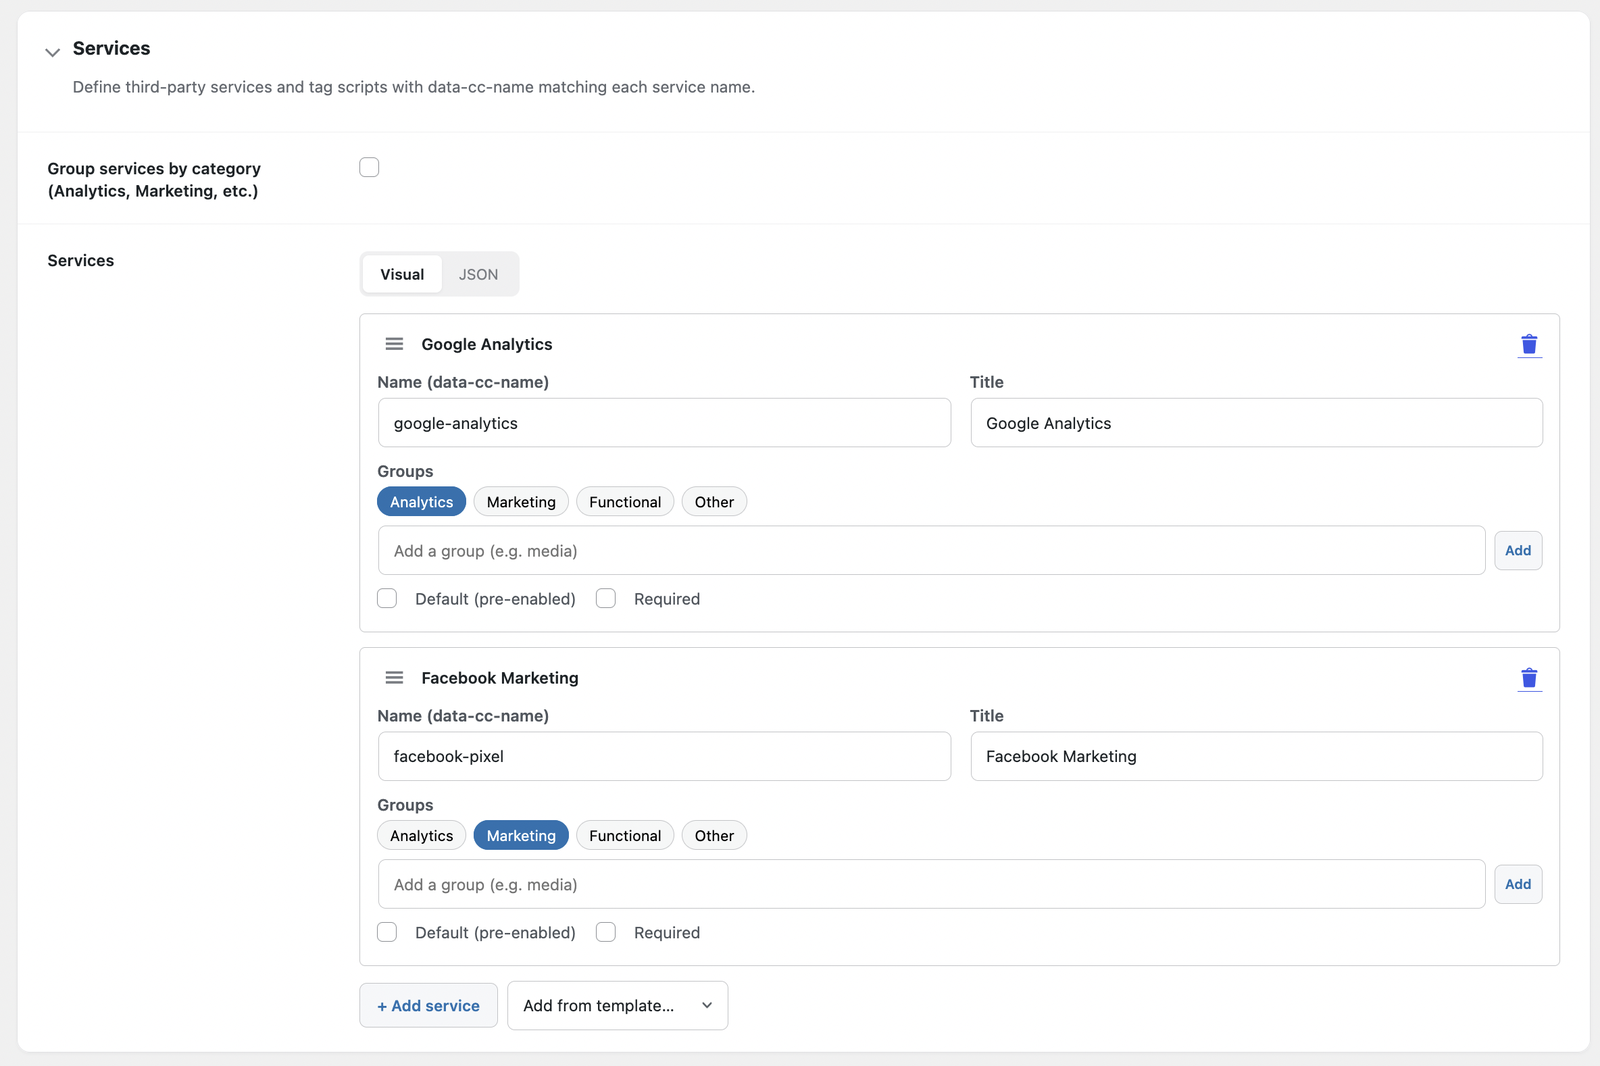Enable Default pre-enabled for Google Analytics
Screen dimensions: 1600x1066
[387, 599]
